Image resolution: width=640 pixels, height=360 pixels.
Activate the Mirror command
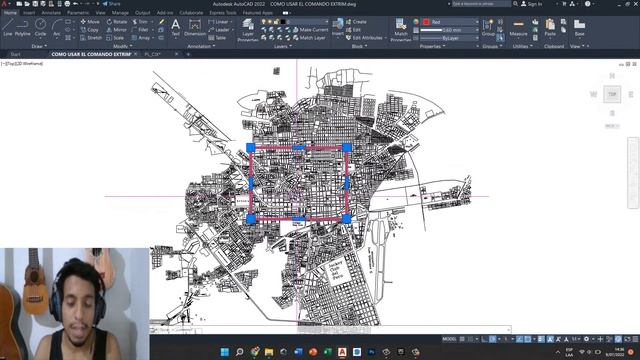(117, 30)
